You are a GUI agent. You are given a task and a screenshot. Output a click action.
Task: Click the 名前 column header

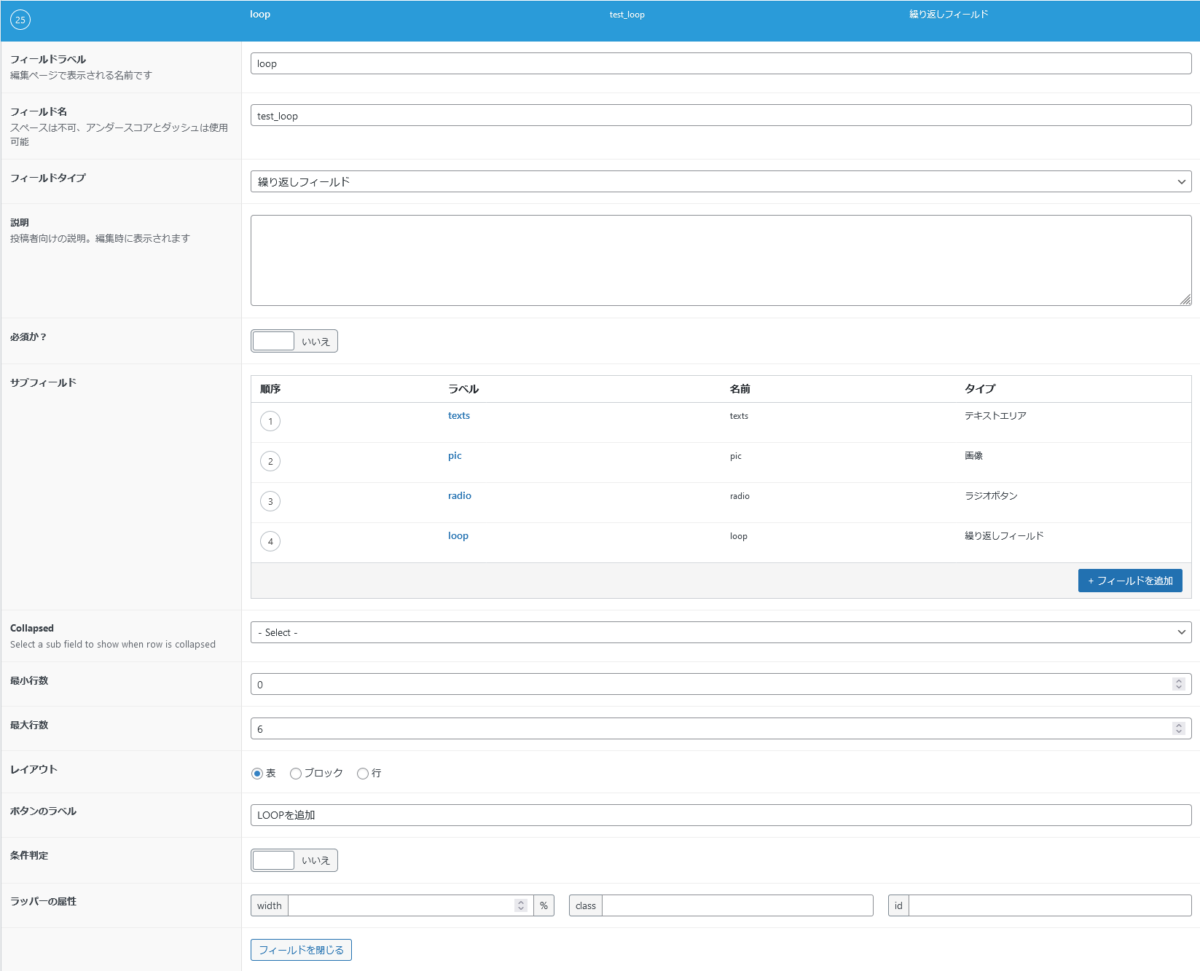741,389
